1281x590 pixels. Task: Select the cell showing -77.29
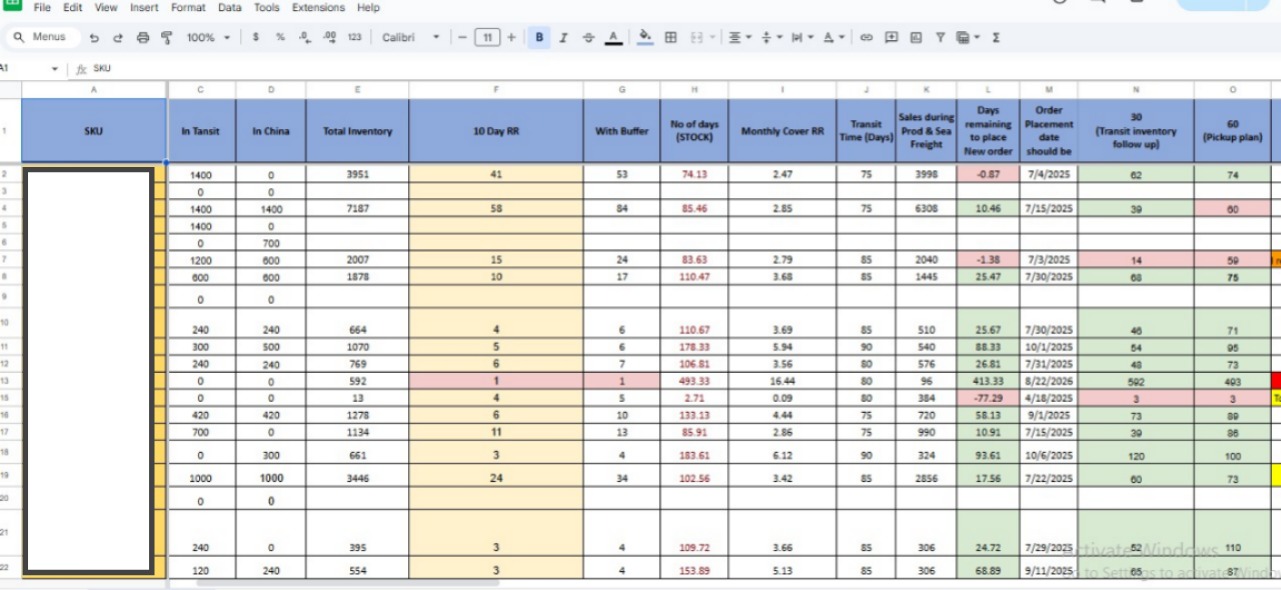(988, 398)
